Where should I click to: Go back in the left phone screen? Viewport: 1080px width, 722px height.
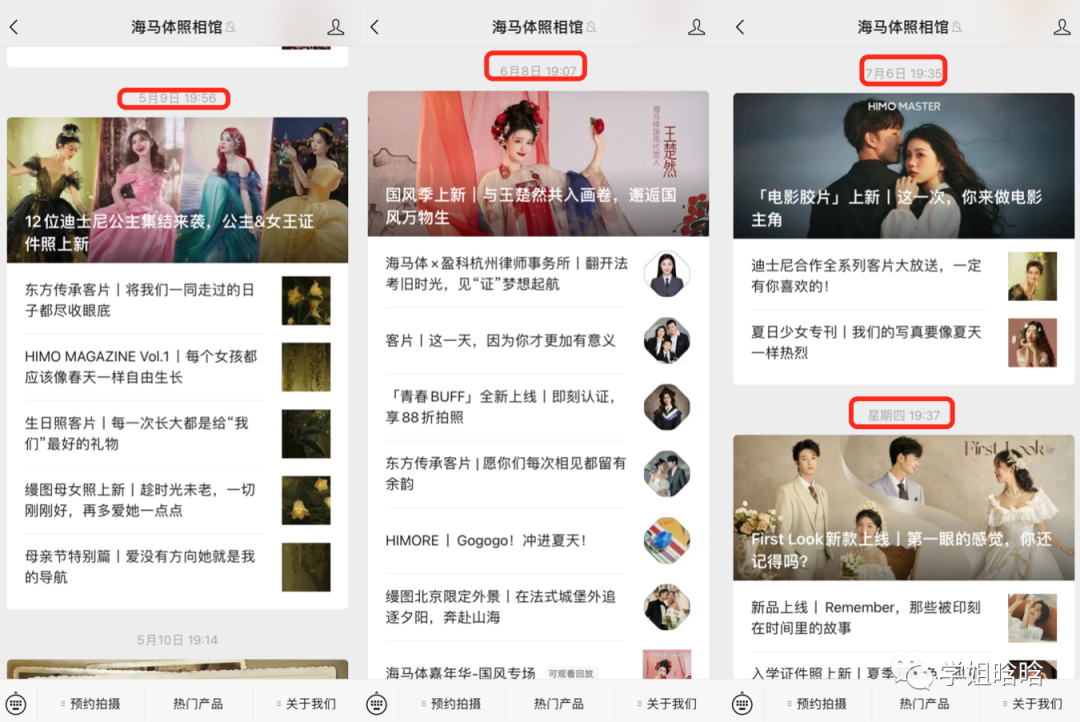click(14, 27)
